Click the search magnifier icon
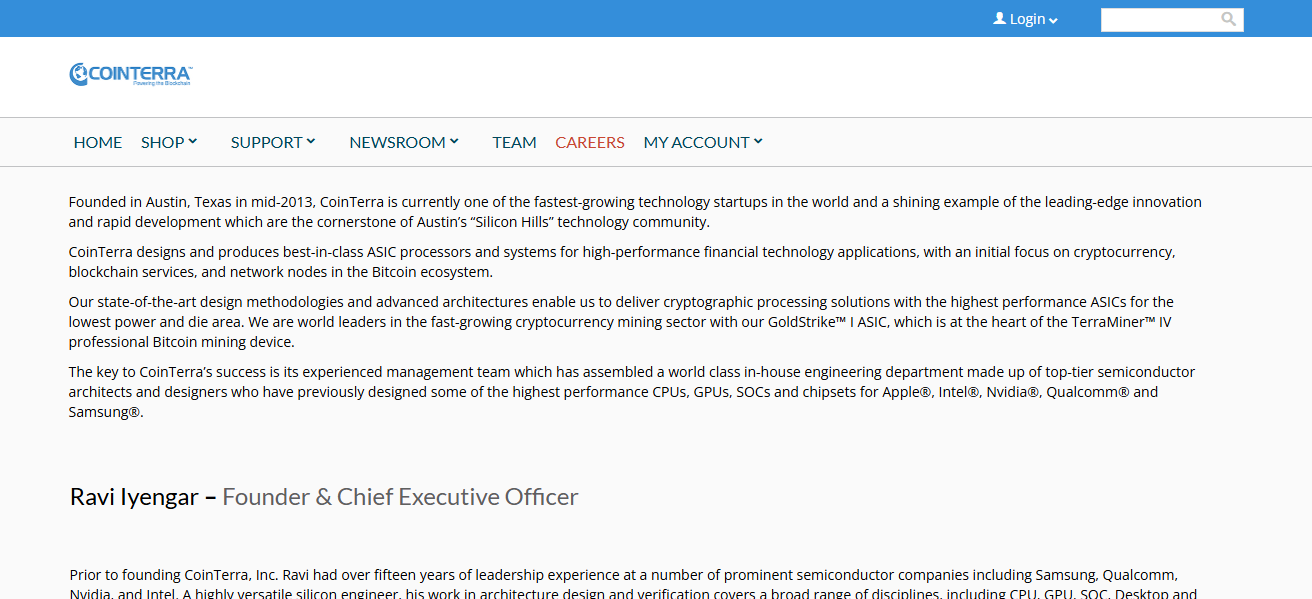 (x=1229, y=19)
